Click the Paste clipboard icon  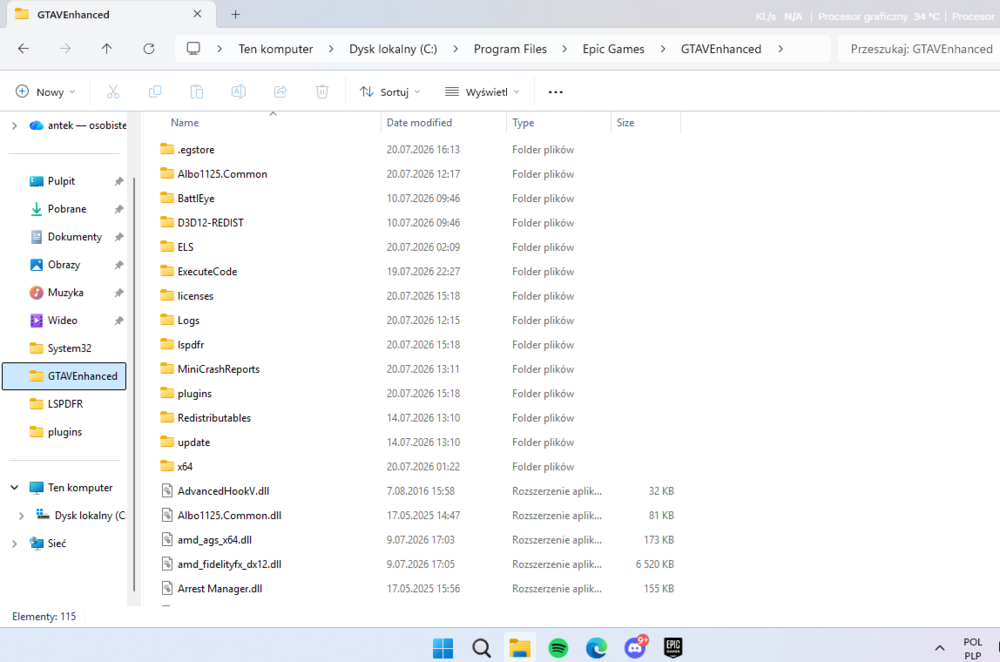[x=196, y=92]
